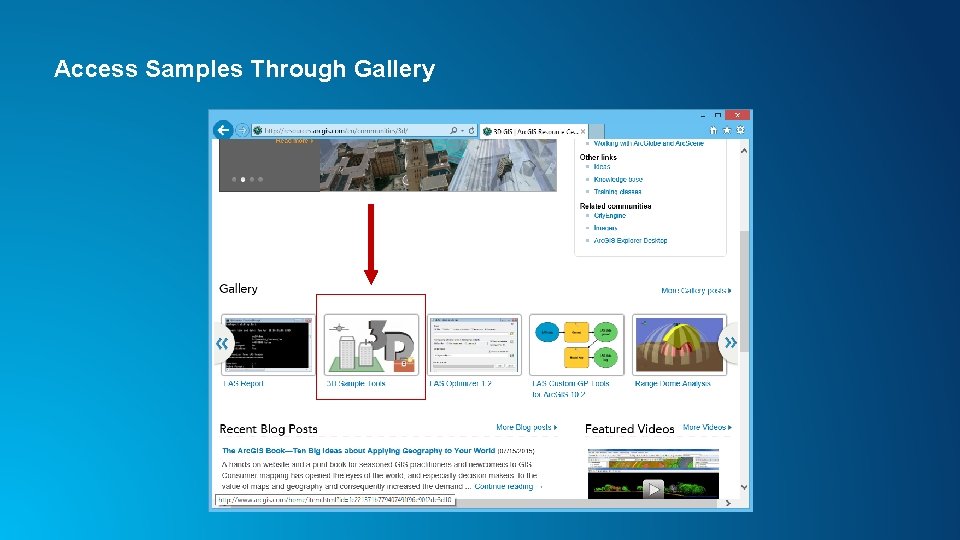Click the Continue reading link
The width and height of the screenshot is (960, 540).
click(504, 487)
